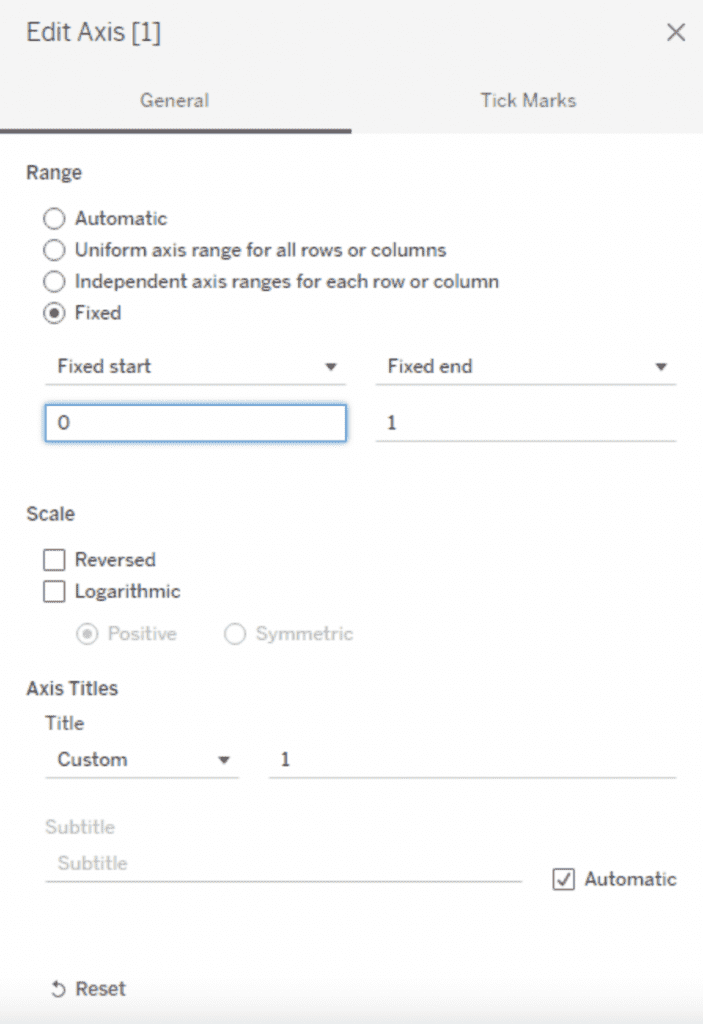
Task: Open the Custom title dropdown
Action: pos(142,760)
